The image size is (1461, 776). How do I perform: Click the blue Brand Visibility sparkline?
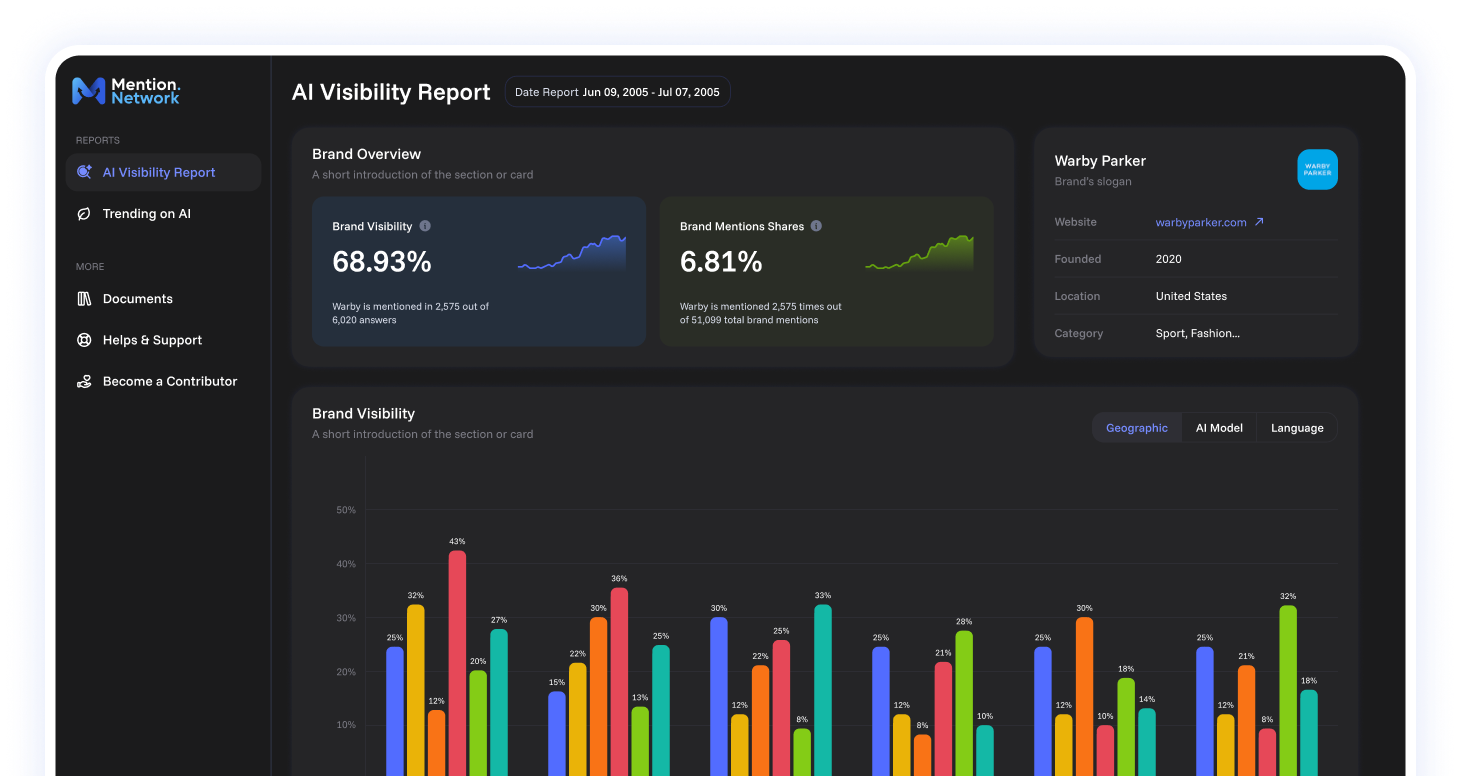click(x=572, y=253)
